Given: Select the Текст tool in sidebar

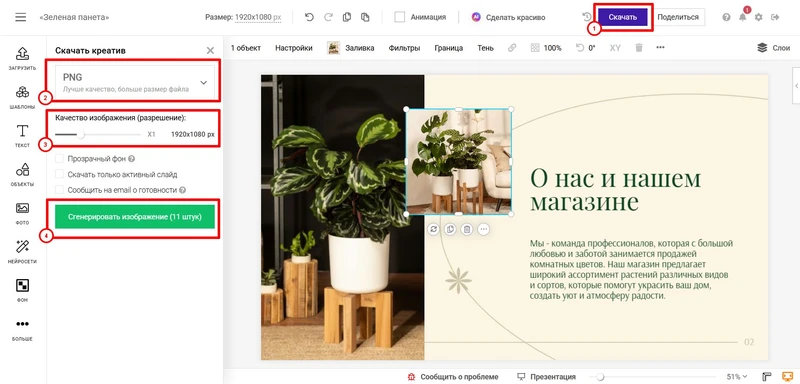Looking at the screenshot, I should click(22, 136).
